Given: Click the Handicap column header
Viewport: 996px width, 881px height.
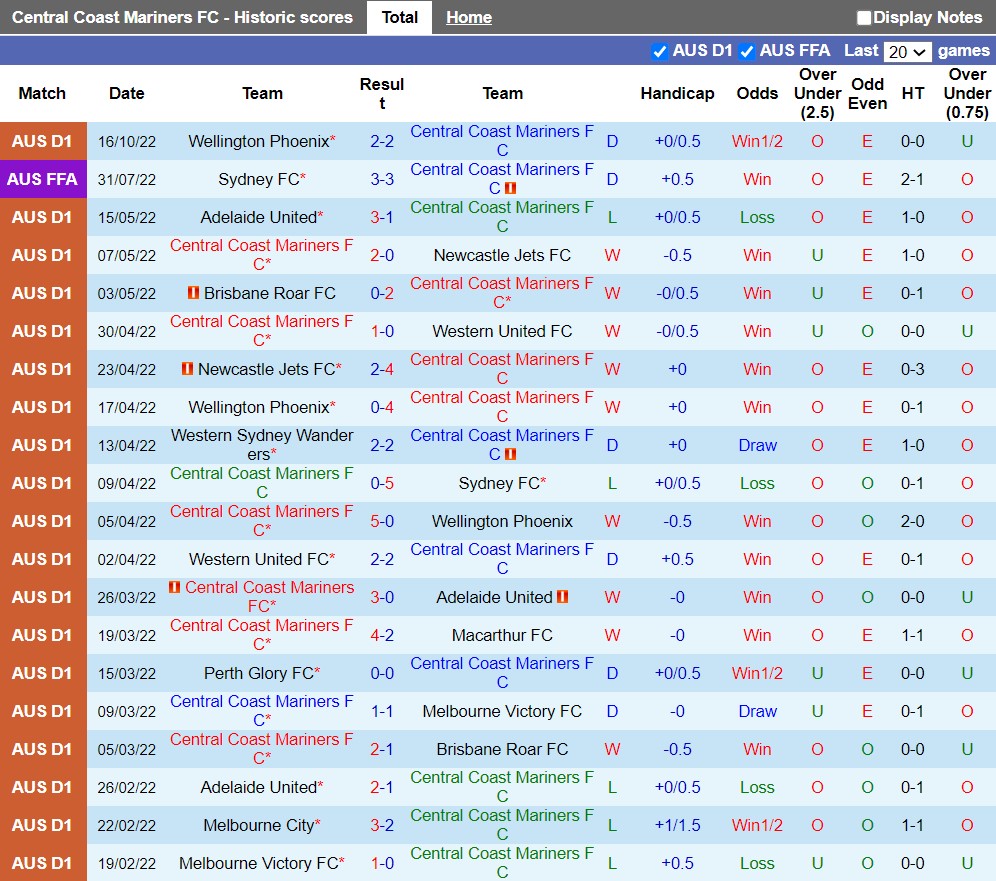Looking at the screenshot, I should pos(677,93).
